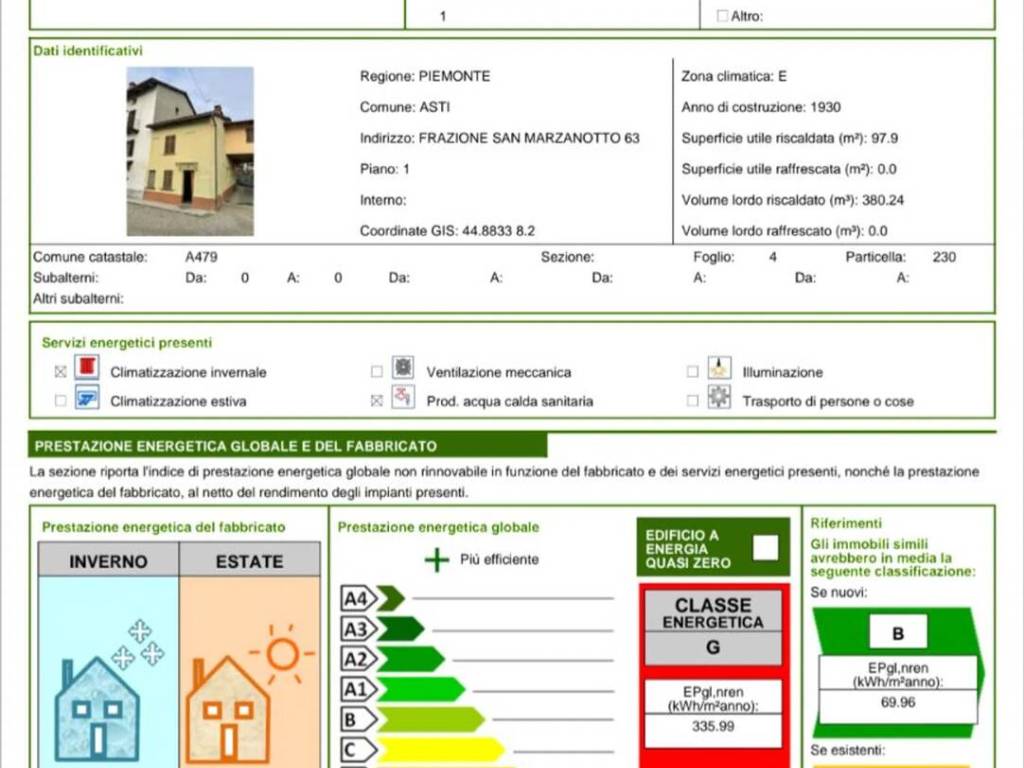Click the Ventilazione meccanica fan icon
The width and height of the screenshot is (1024, 768).
click(403, 368)
